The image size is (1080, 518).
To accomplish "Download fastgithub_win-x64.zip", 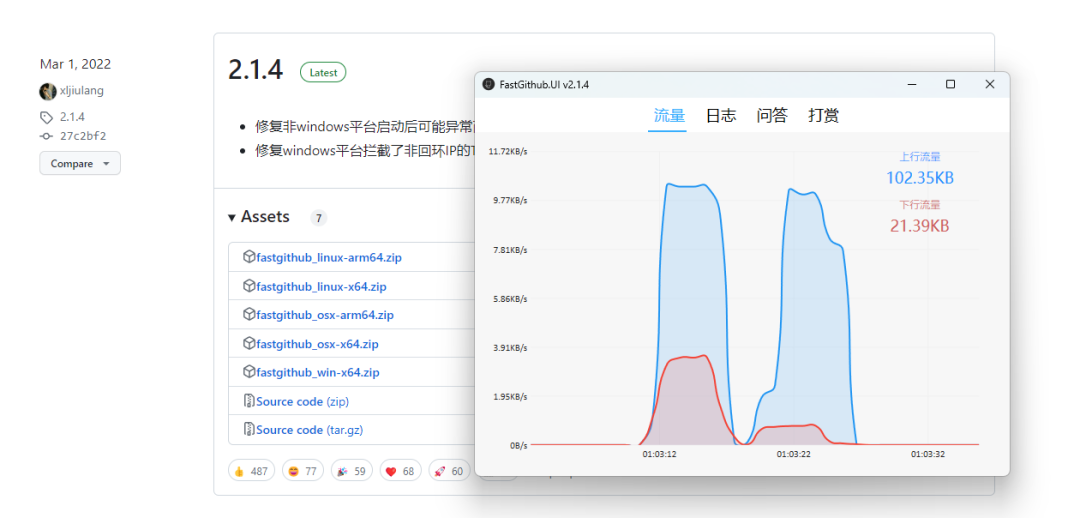I will tap(318, 373).
